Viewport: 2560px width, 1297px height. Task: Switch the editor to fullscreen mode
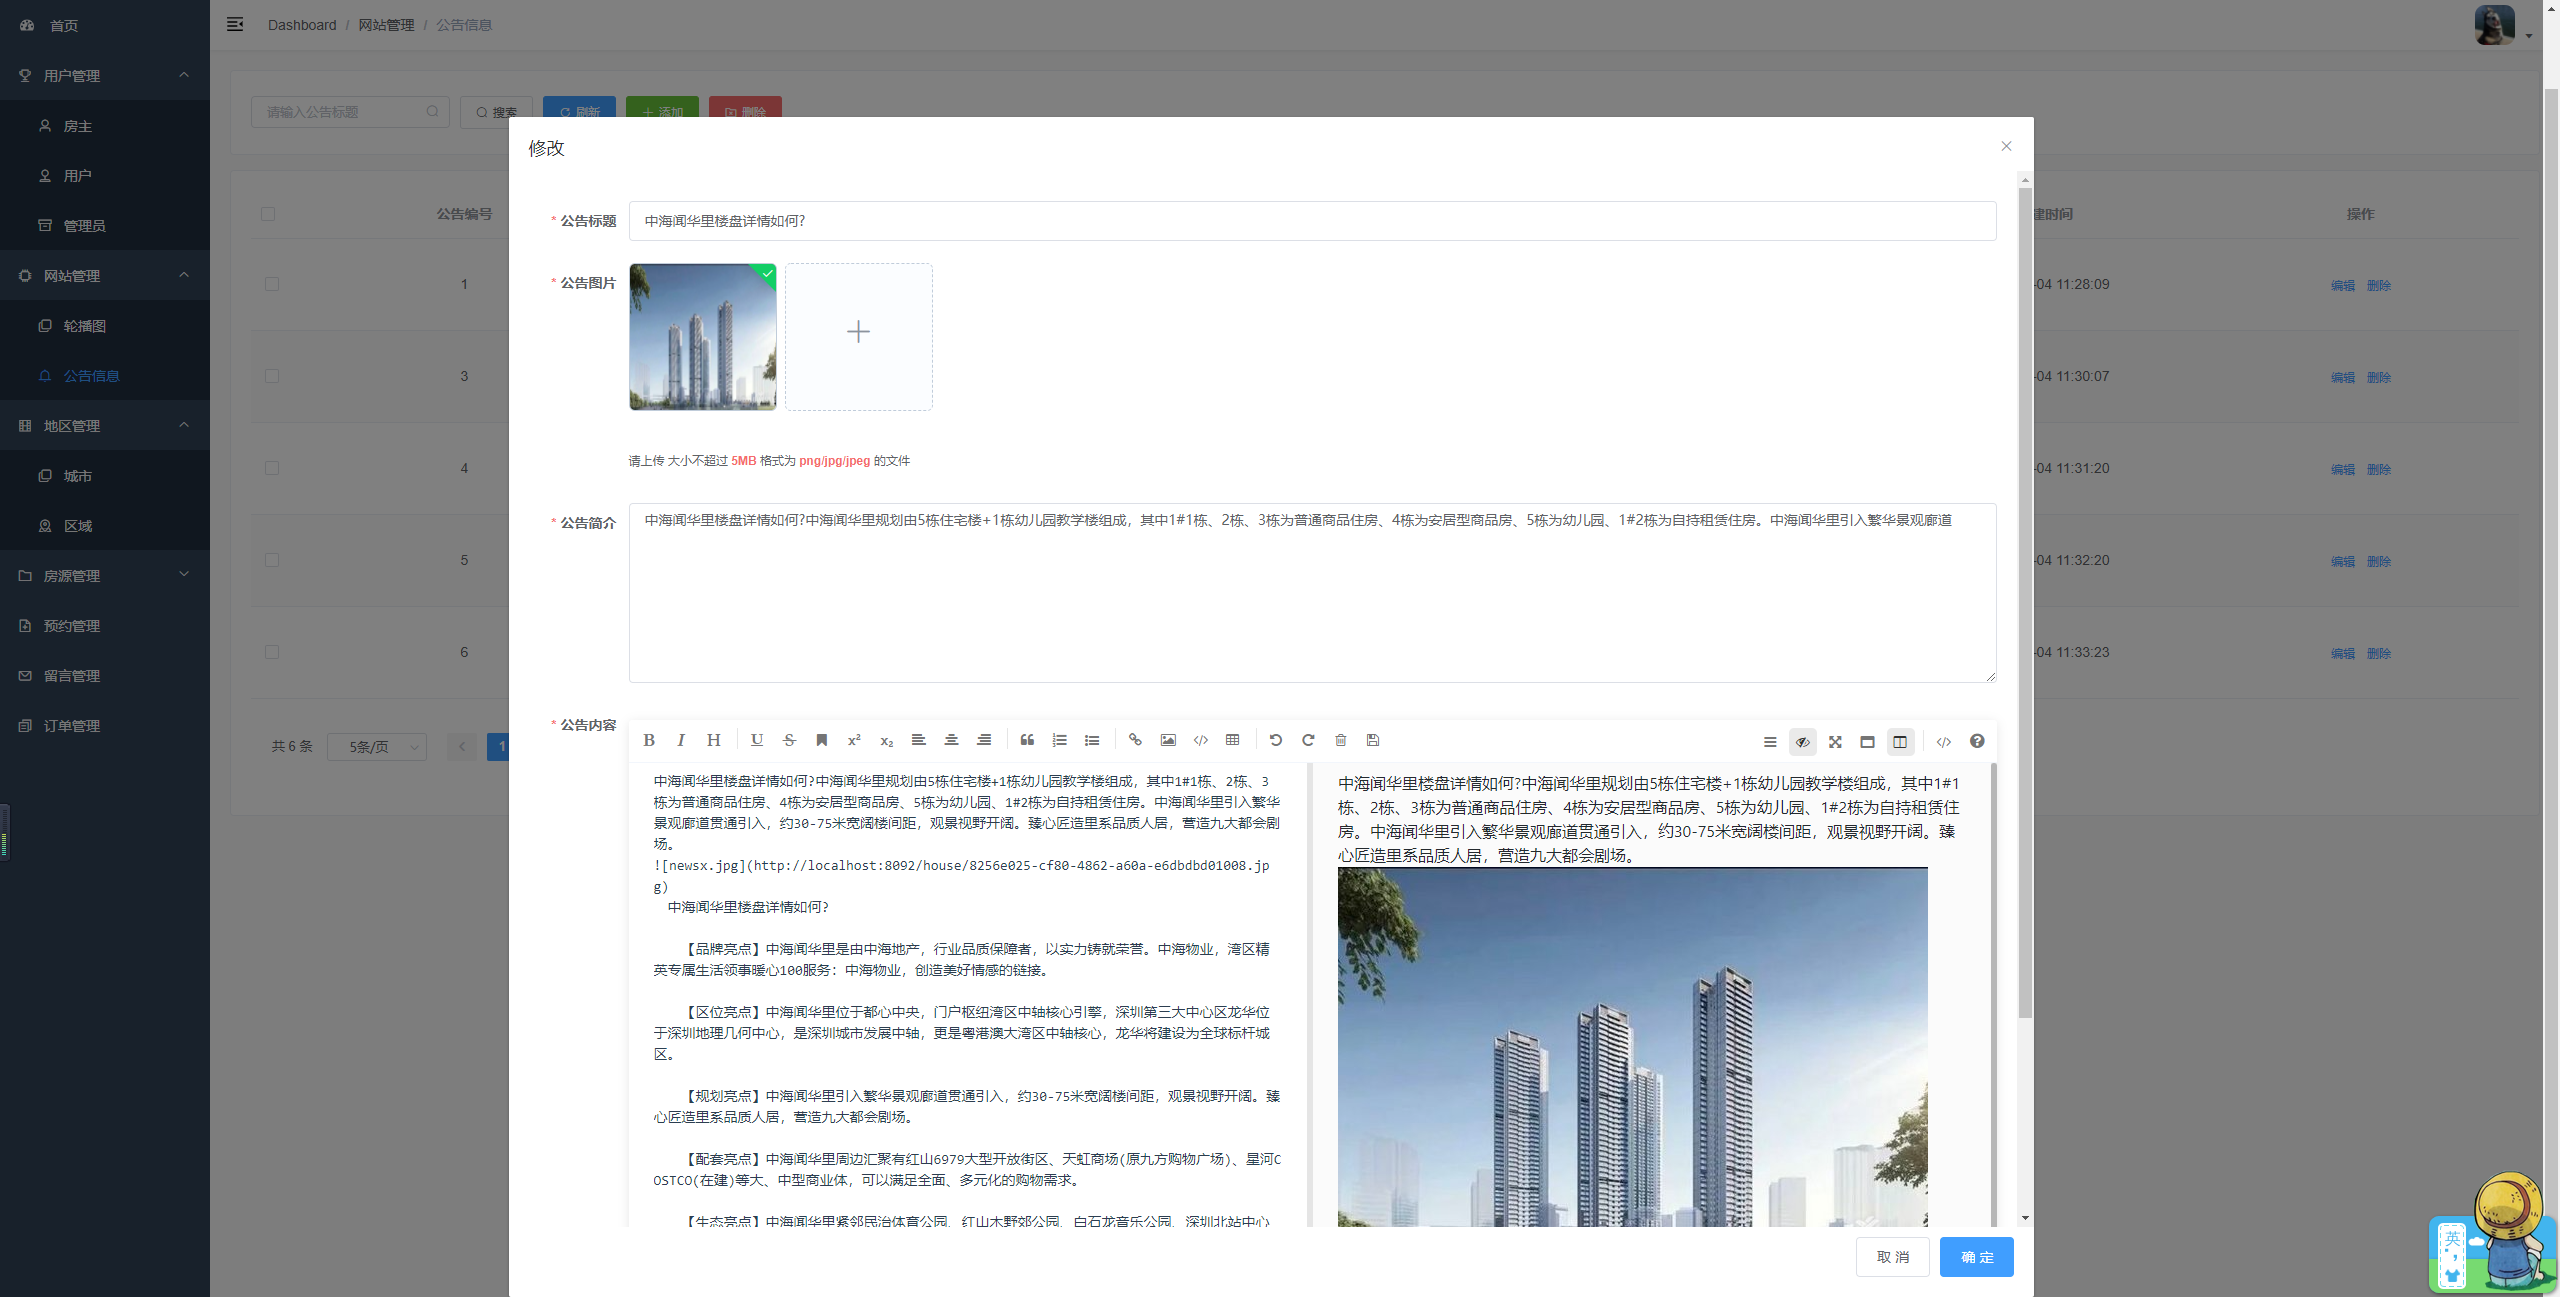click(1835, 742)
